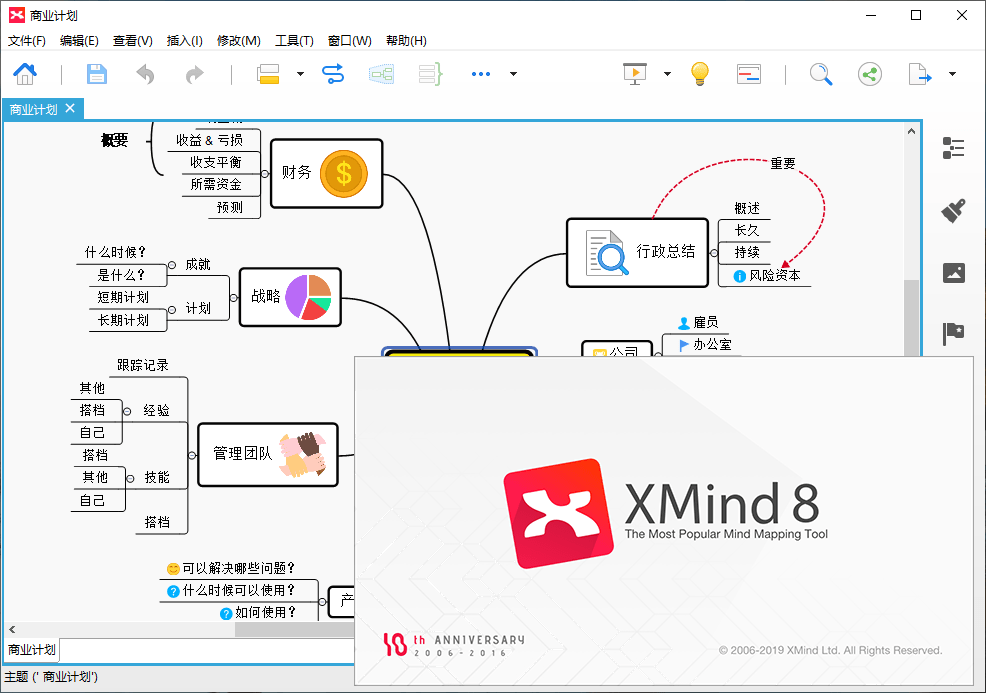The image size is (986, 693).
Task: Save the map with the floppy disk icon
Action: [96, 74]
